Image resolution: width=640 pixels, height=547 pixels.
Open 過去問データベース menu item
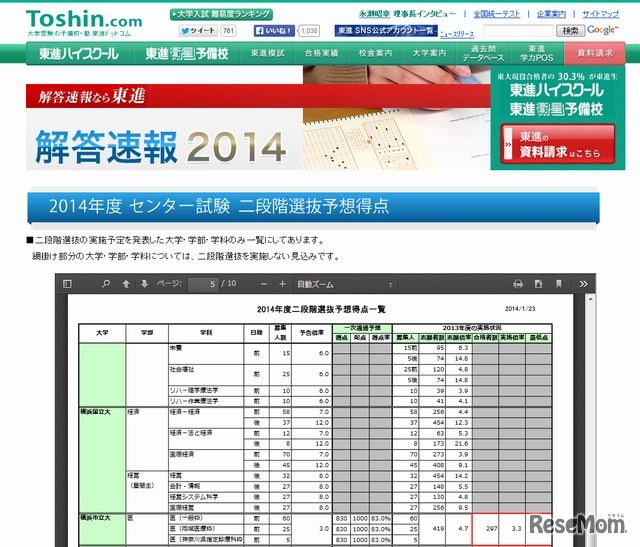click(483, 53)
